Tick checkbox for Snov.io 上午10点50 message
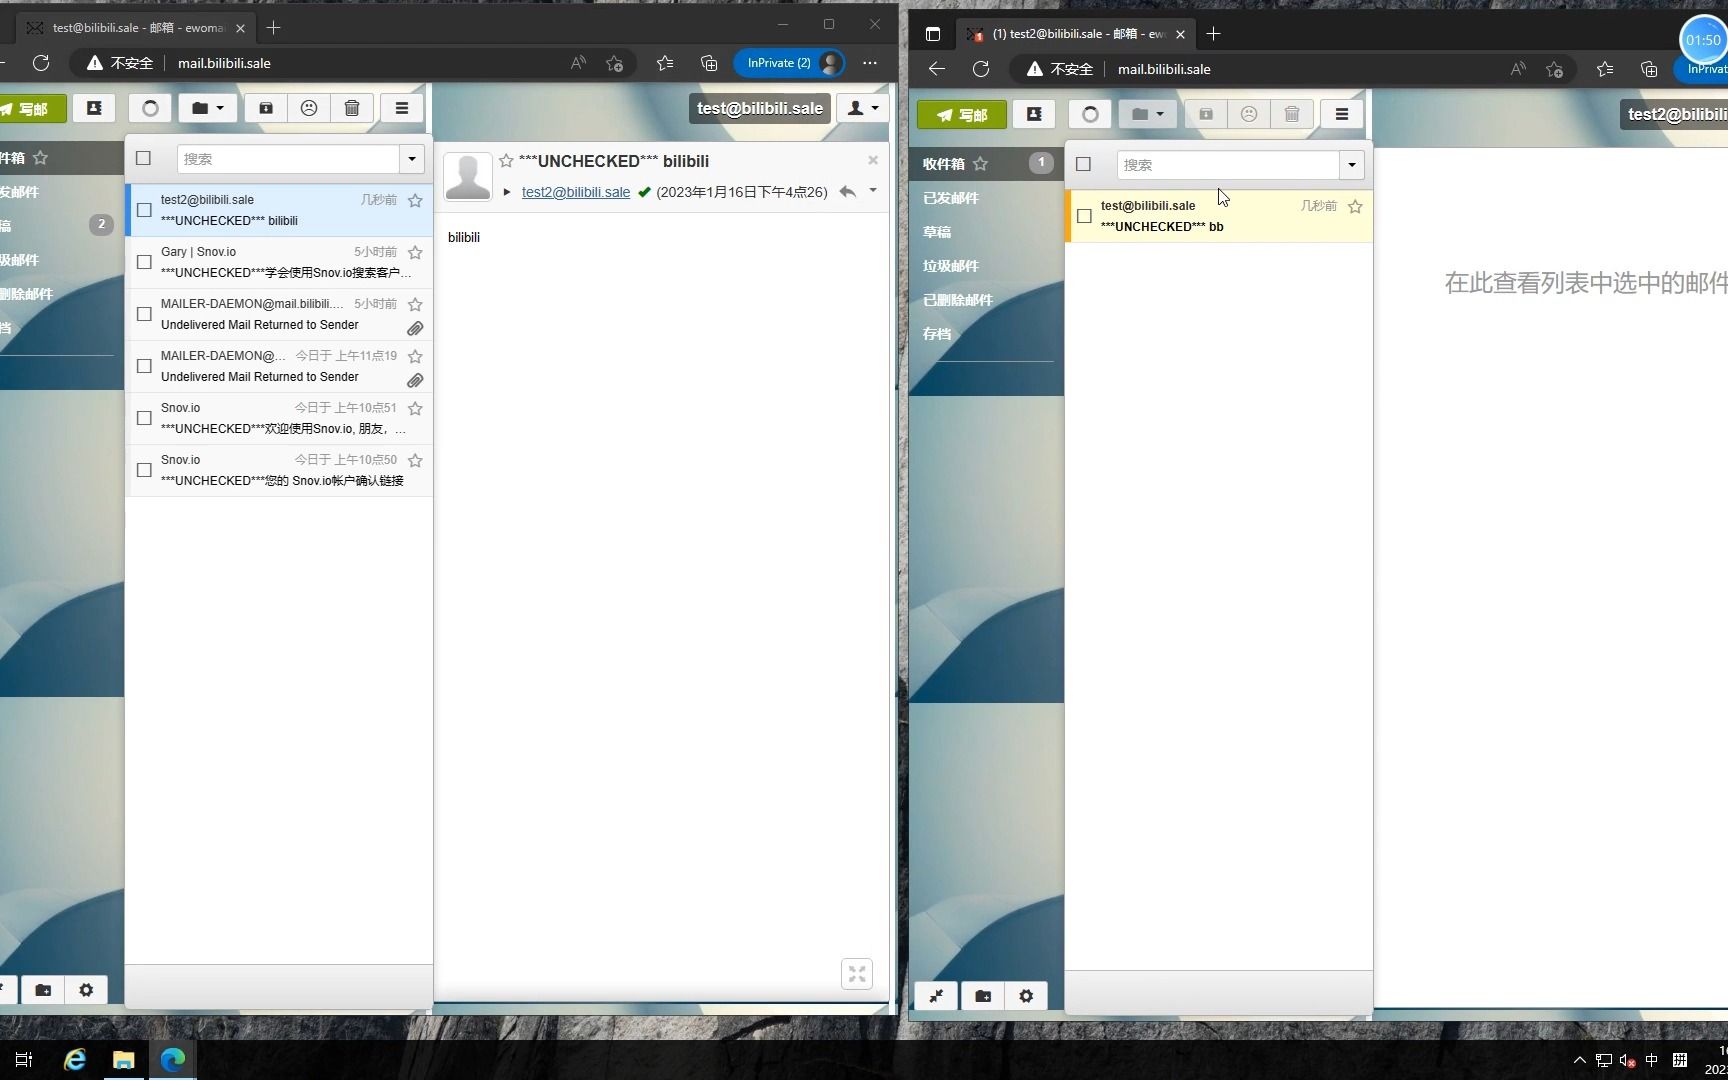The height and width of the screenshot is (1080, 1728). [x=144, y=470]
